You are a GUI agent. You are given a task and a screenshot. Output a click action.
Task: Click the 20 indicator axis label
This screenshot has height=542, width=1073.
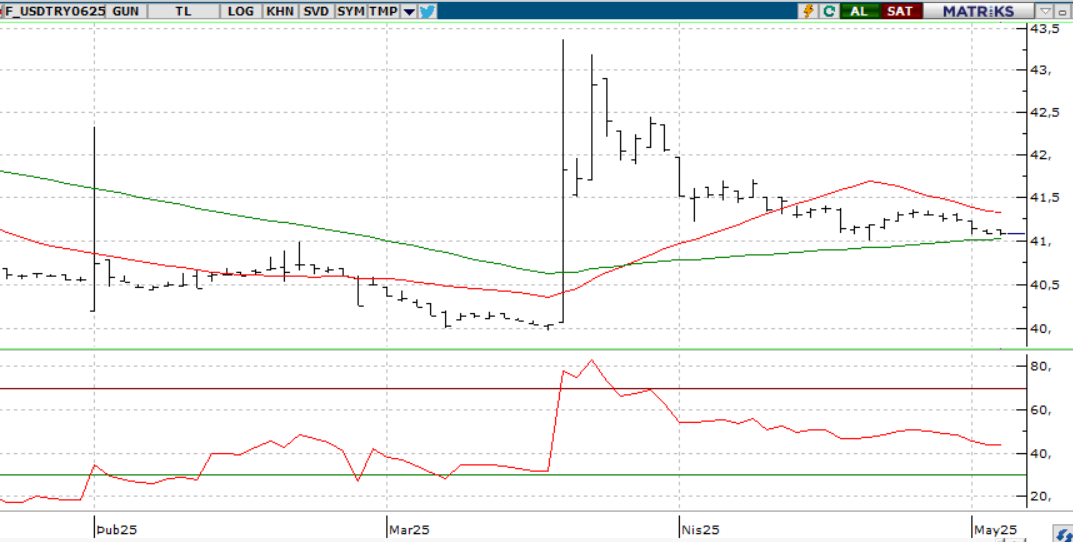(x=1041, y=496)
